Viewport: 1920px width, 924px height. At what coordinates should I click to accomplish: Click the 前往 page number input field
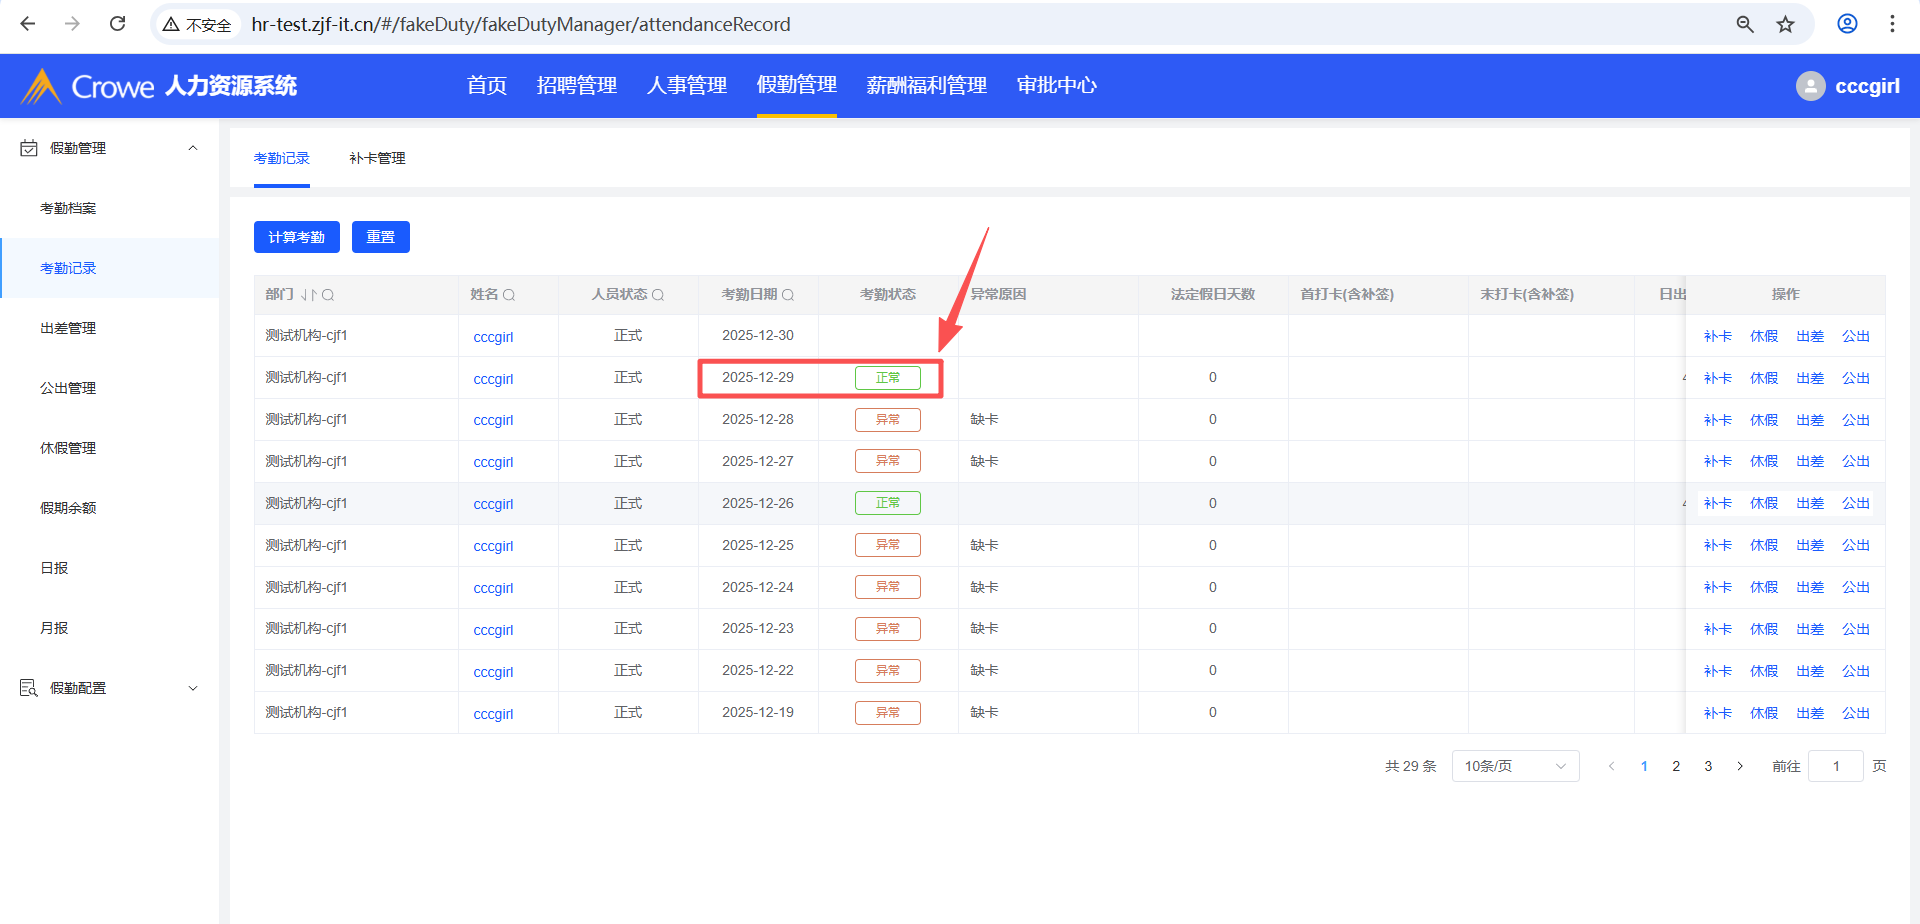[x=1835, y=766]
